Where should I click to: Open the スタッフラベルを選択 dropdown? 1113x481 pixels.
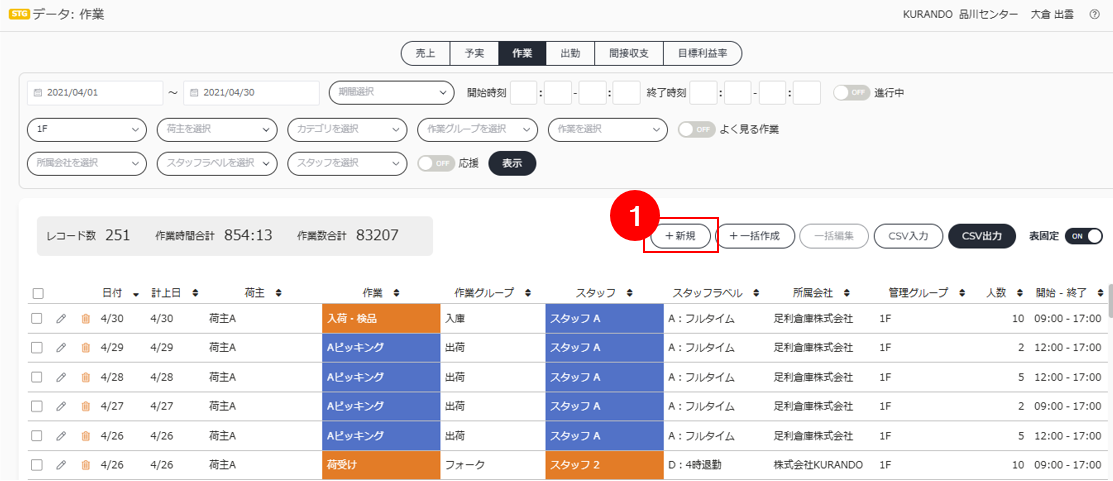point(217,163)
